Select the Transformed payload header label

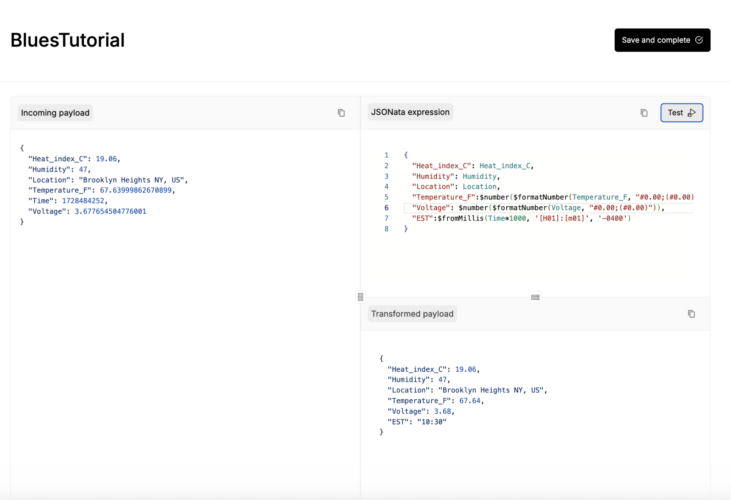click(412, 314)
